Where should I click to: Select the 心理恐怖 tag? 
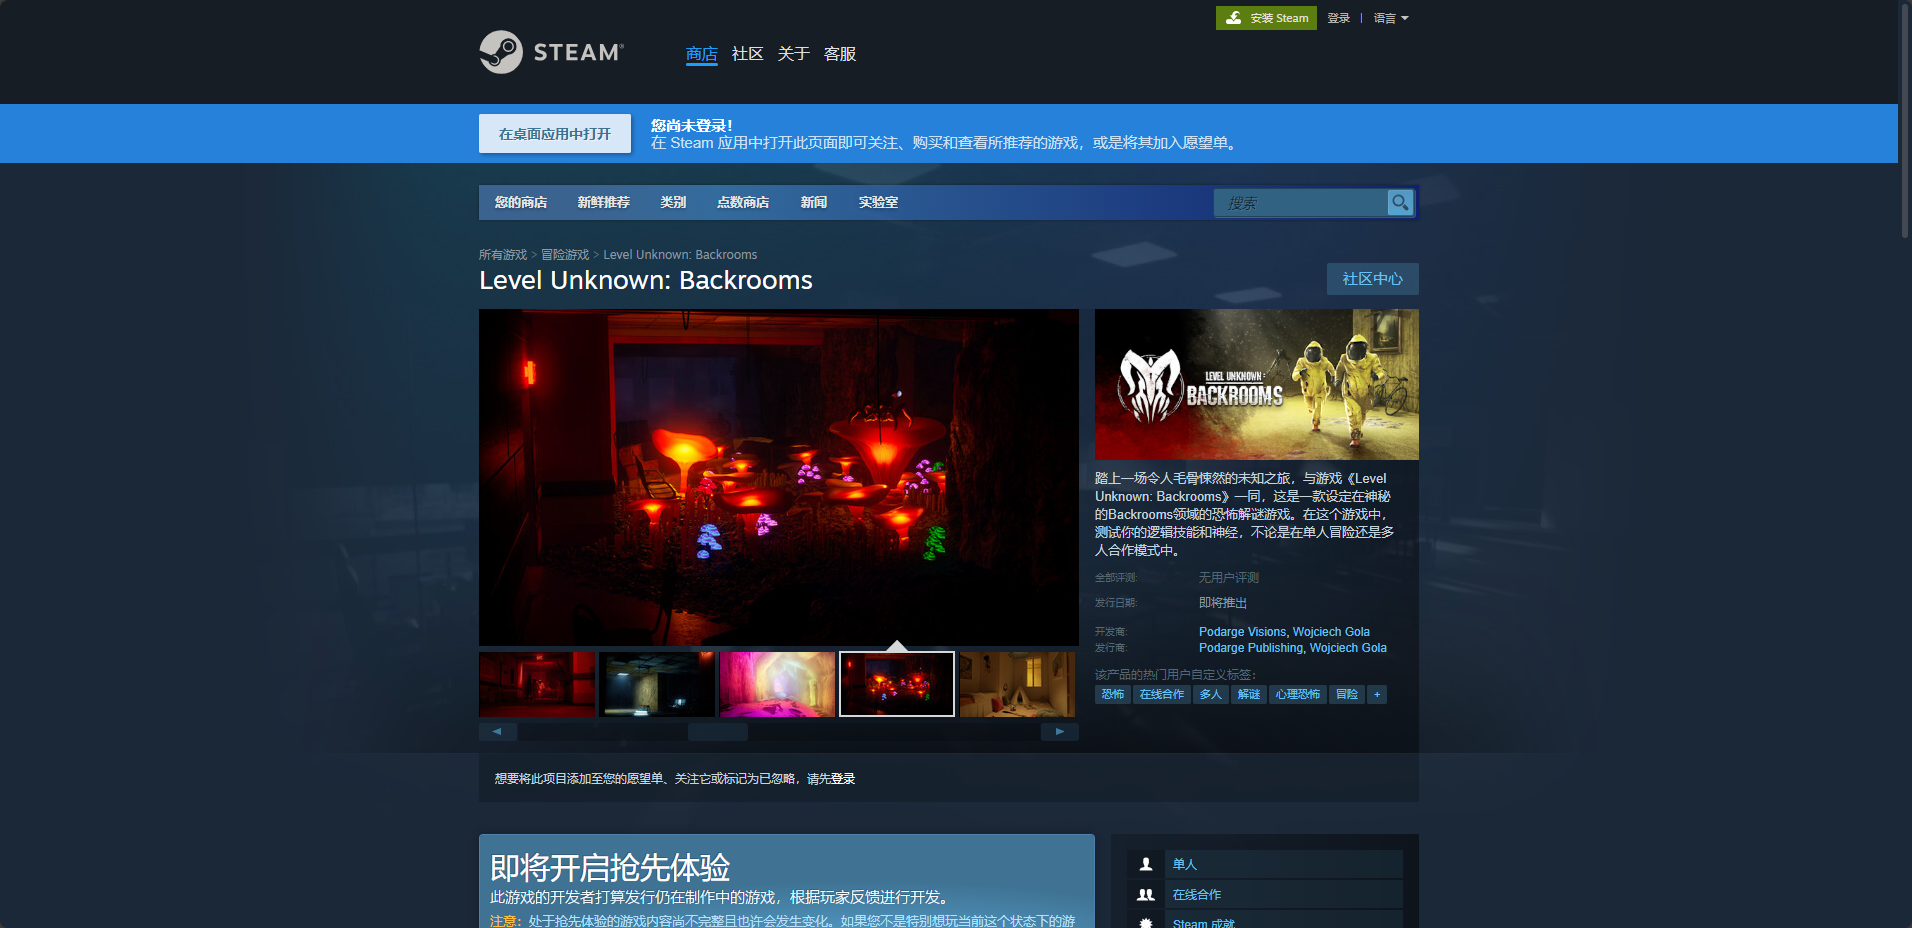[1297, 694]
